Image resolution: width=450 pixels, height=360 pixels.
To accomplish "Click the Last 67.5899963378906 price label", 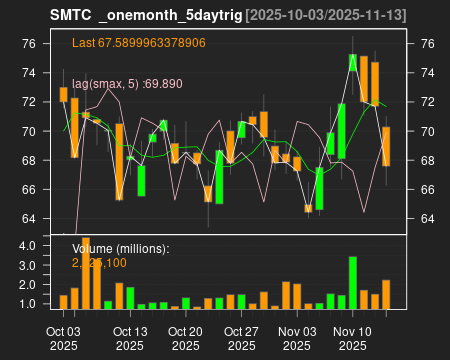I will [139, 43].
